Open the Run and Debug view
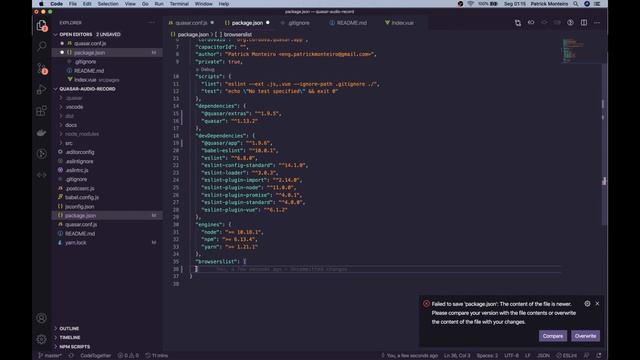Viewport: 640px width, 360px height. coord(42,89)
